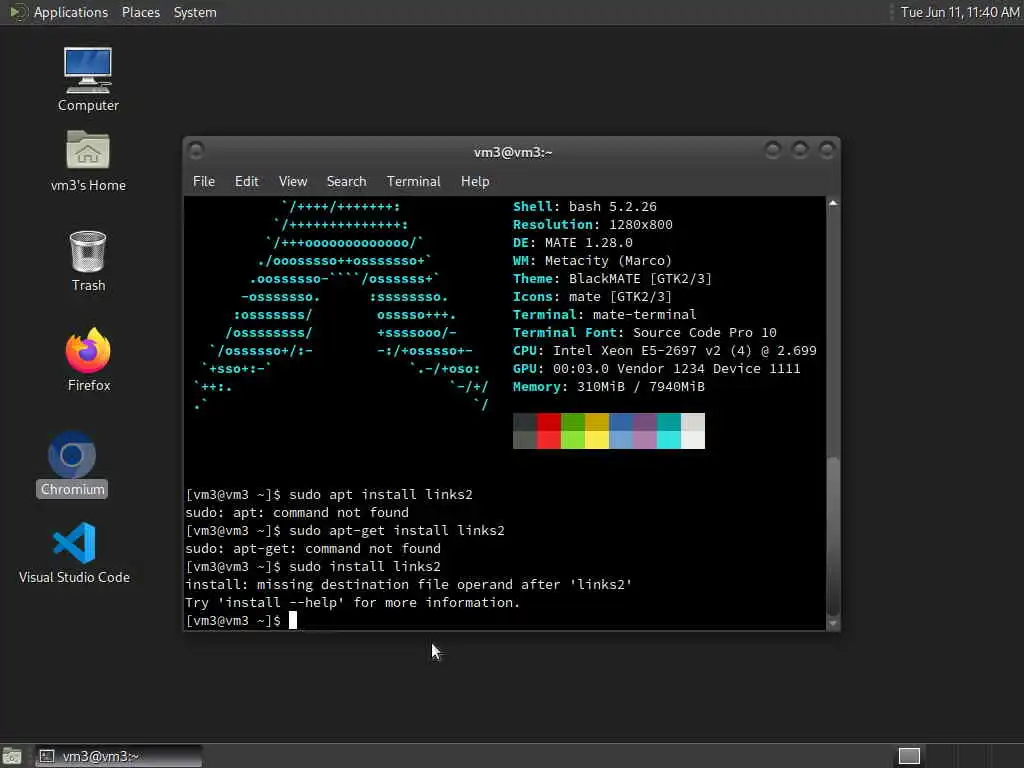The height and width of the screenshot is (768, 1024).
Task: Select the workspace switcher box in bottom panel
Action: pos(909,756)
